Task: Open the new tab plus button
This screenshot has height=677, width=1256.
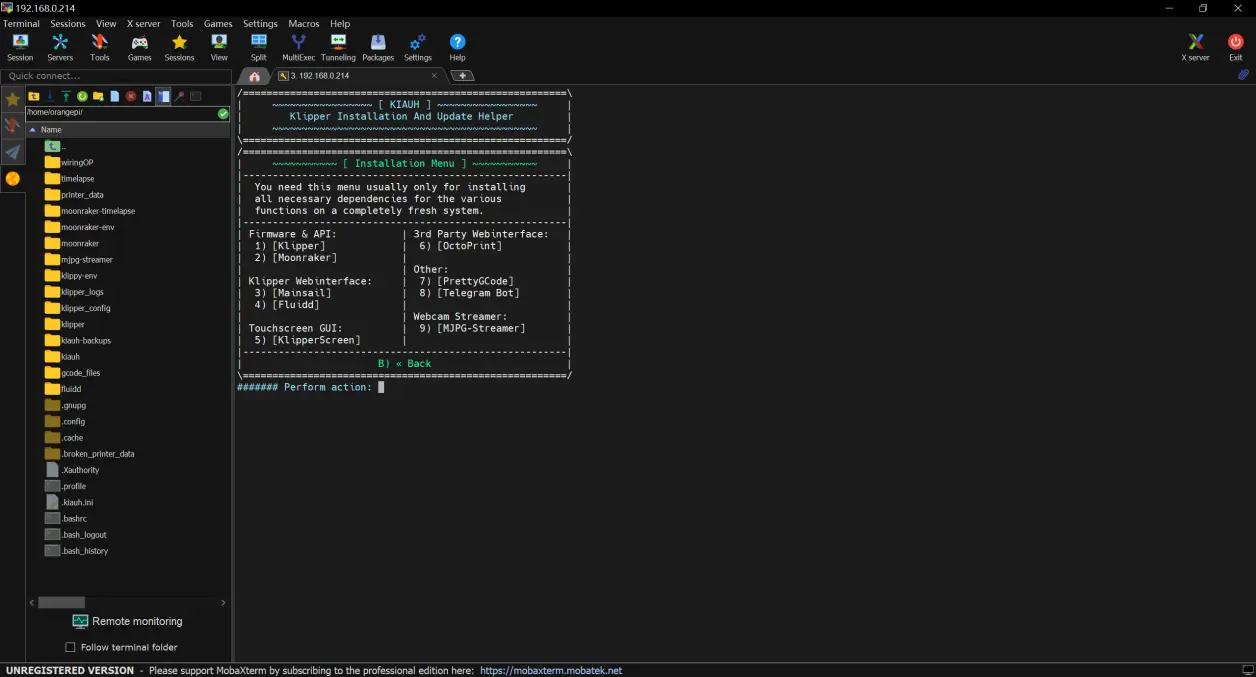Action: 462,75
